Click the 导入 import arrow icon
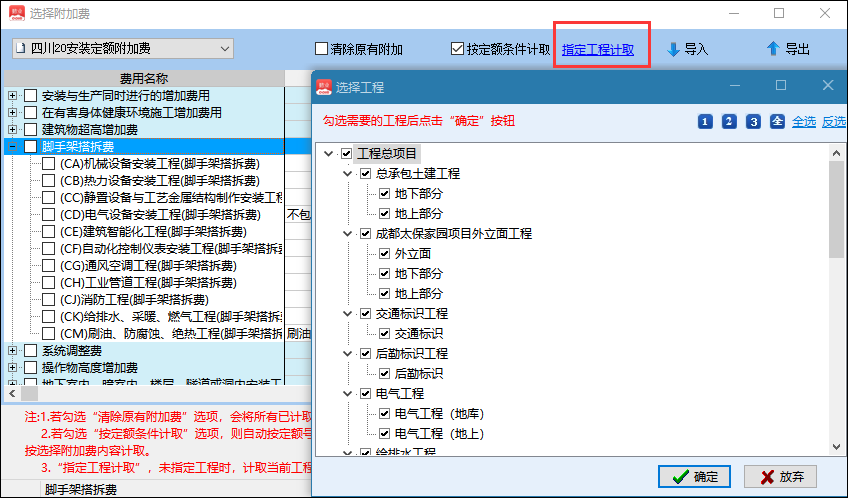This screenshot has width=848, height=498. pyautogui.click(x=673, y=48)
